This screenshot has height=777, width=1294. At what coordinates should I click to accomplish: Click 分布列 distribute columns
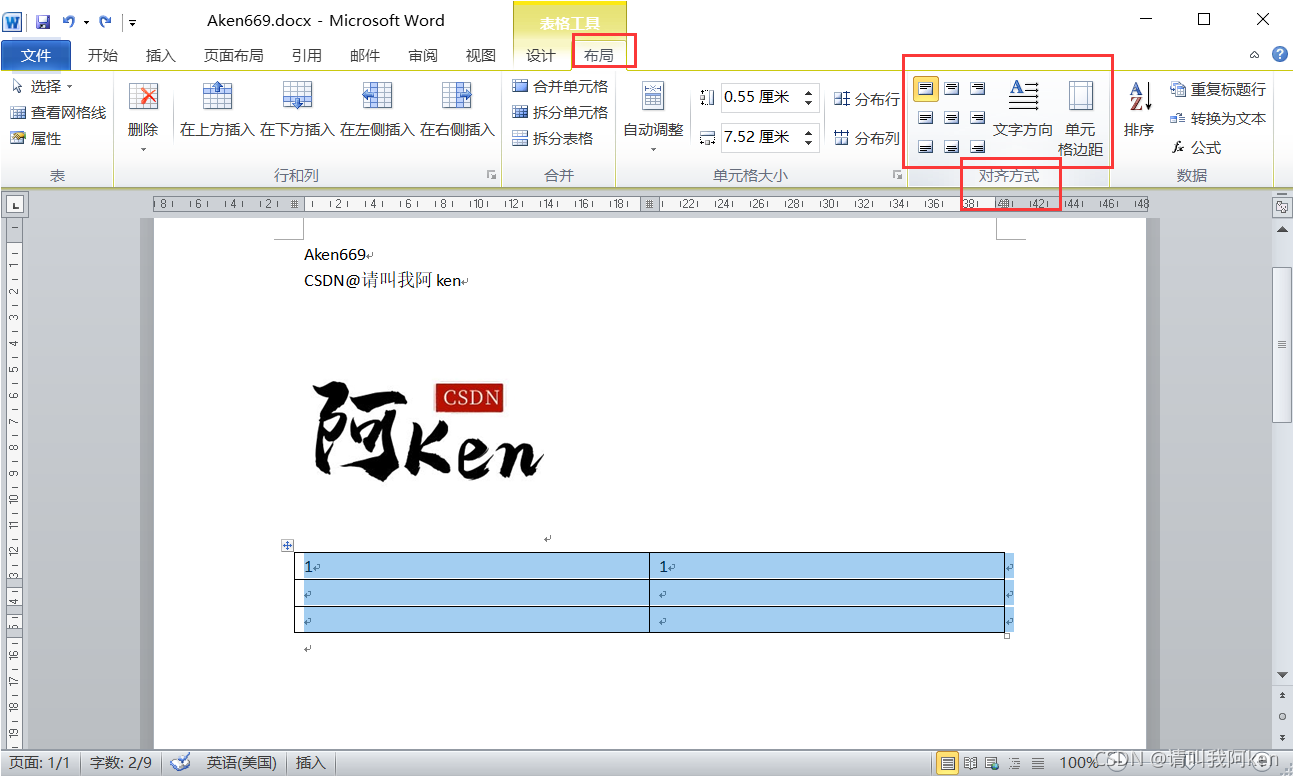[867, 139]
